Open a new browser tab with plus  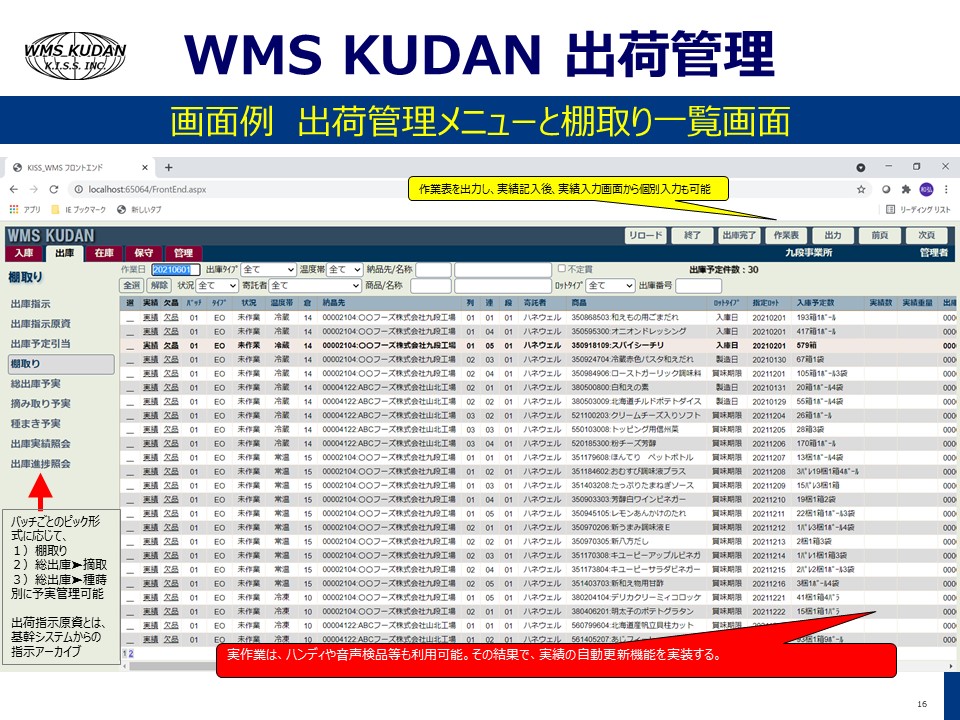click(x=168, y=167)
